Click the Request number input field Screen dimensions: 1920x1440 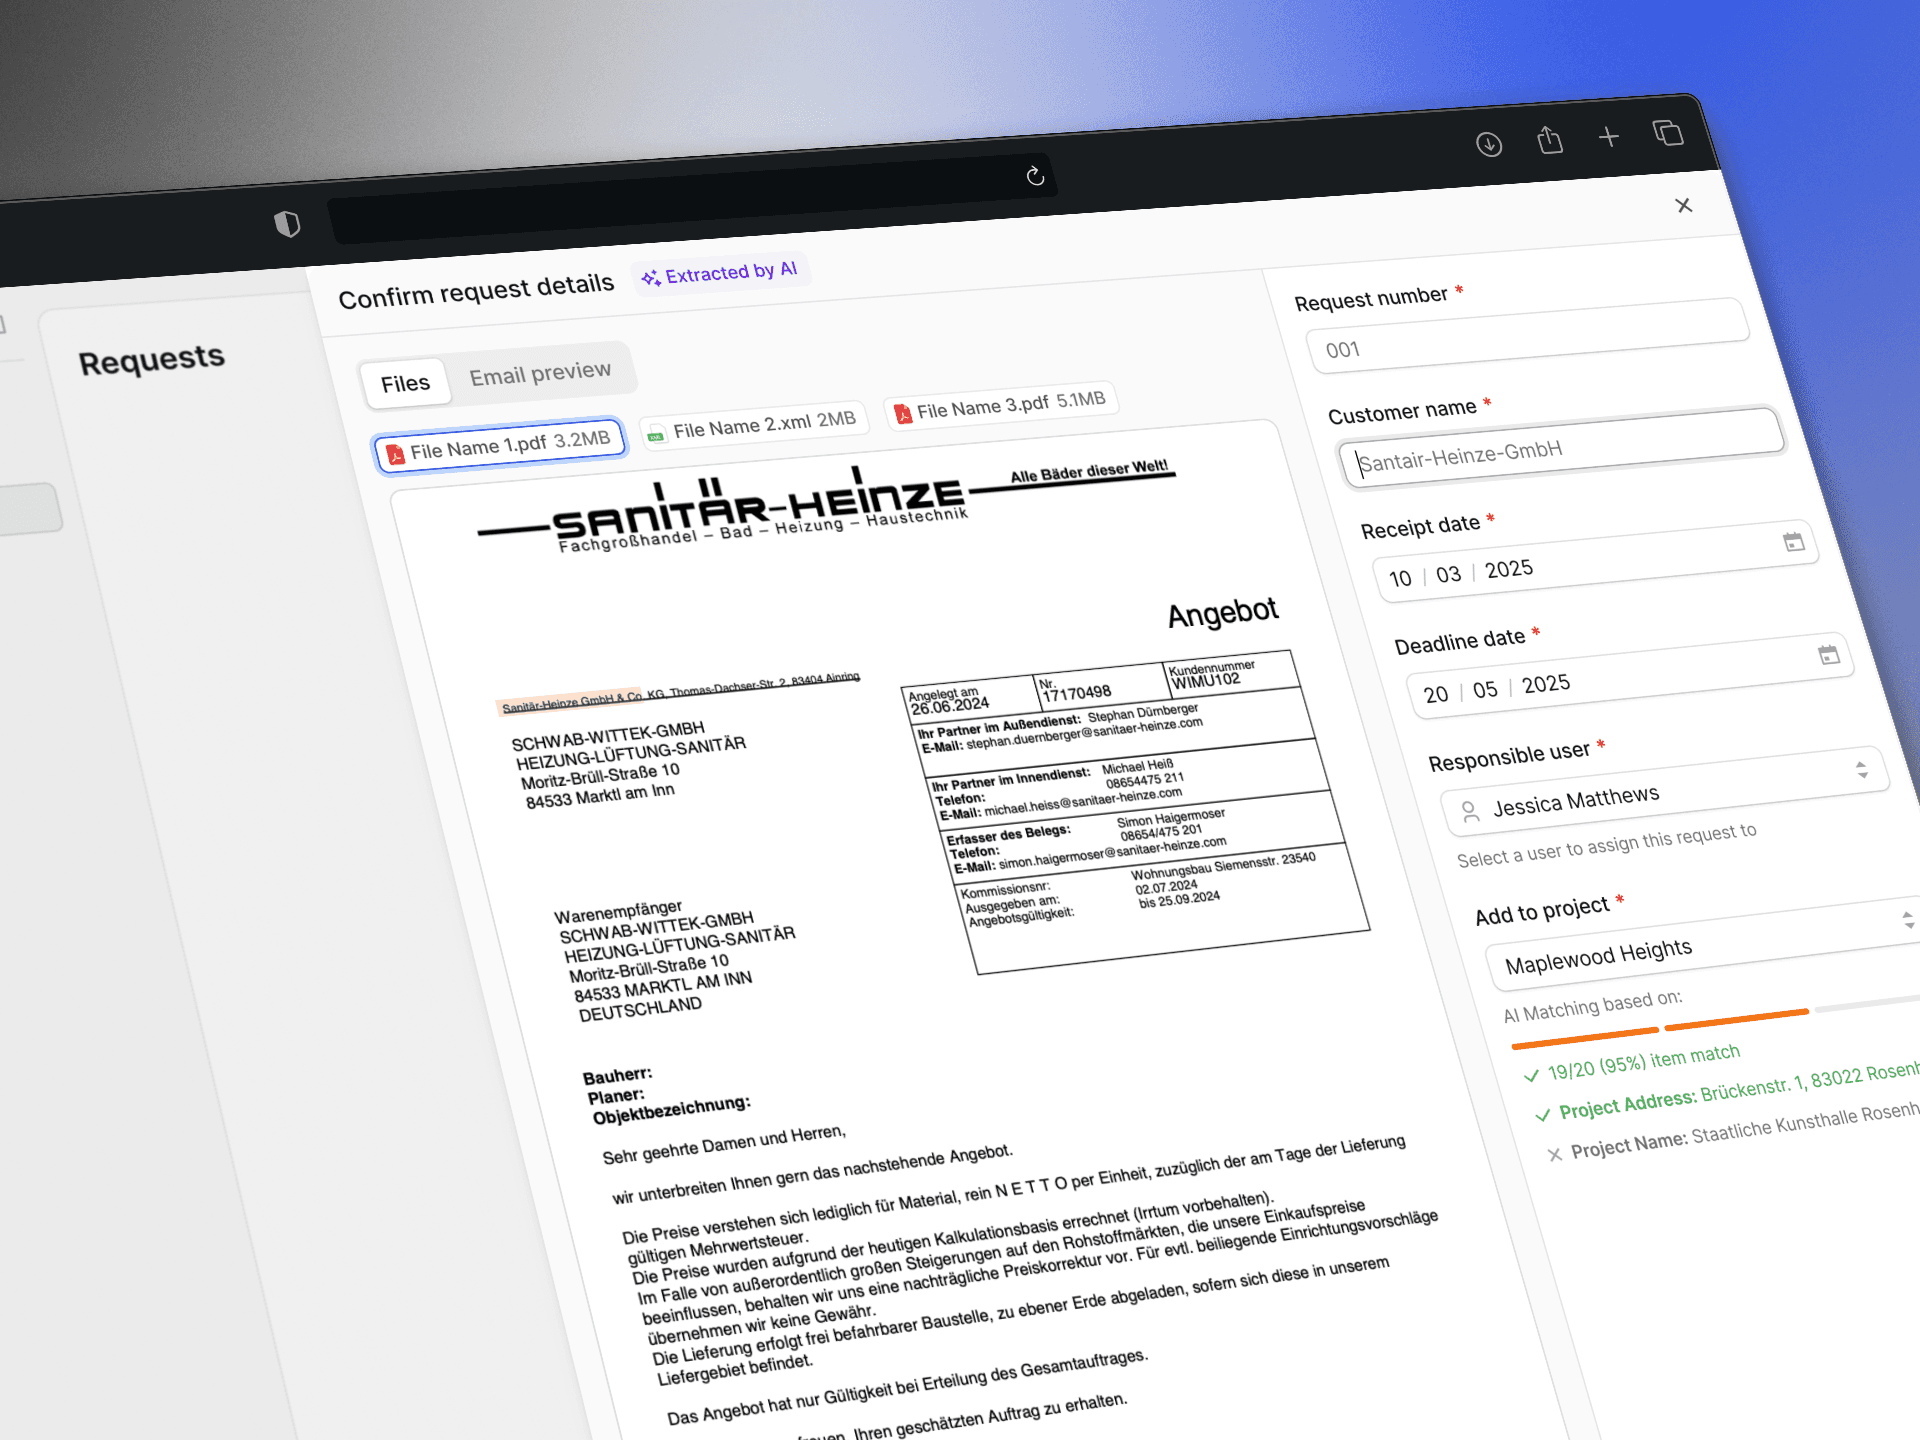pyautogui.click(x=1526, y=337)
